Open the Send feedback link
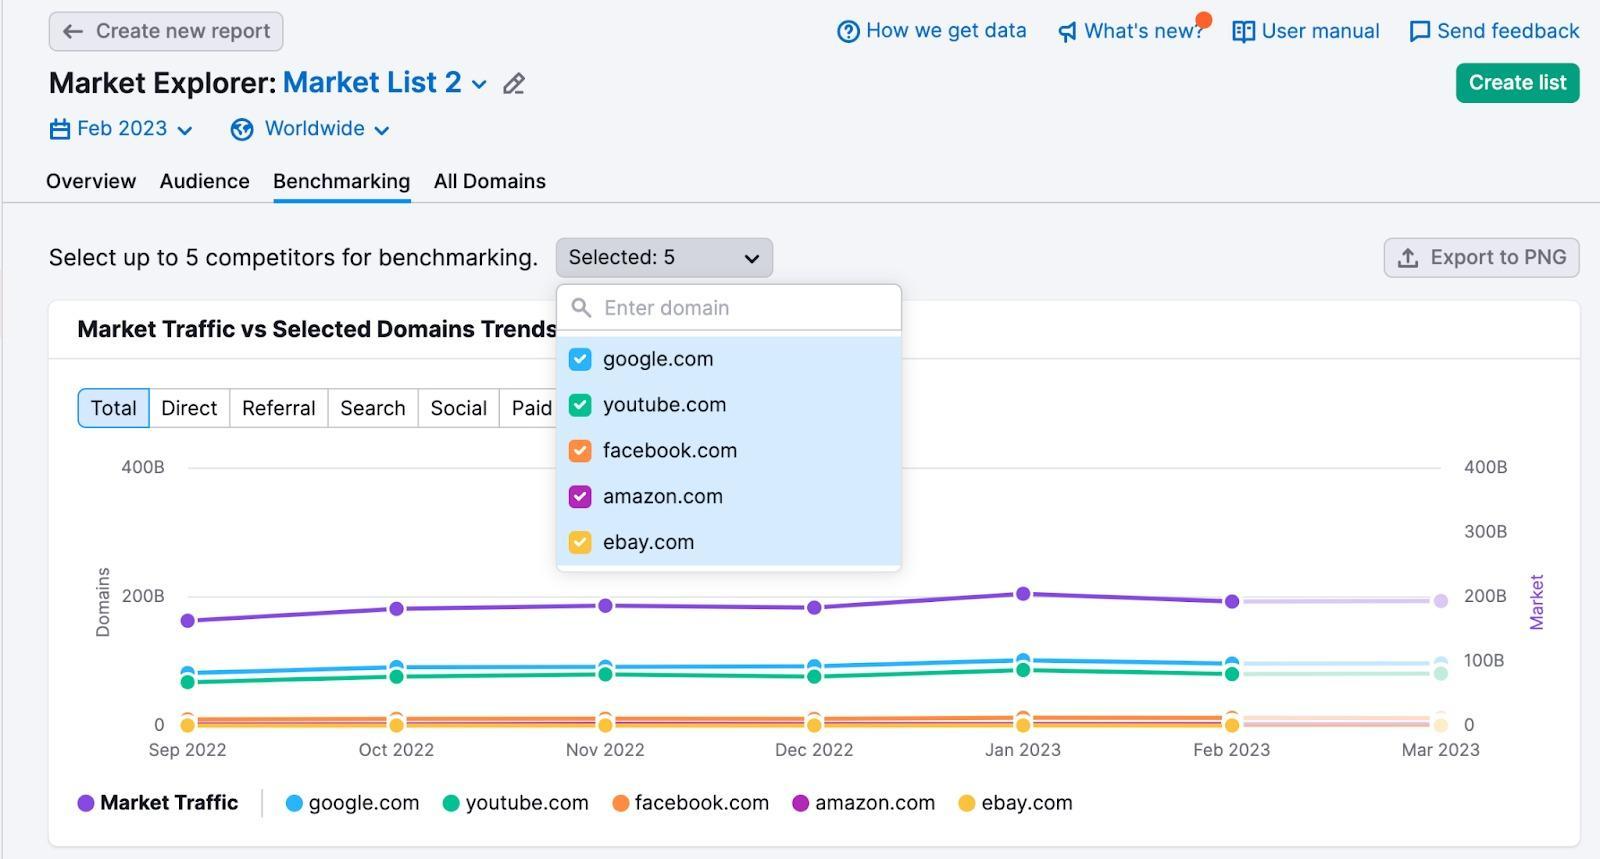The width and height of the screenshot is (1600, 859). pos(1494,32)
